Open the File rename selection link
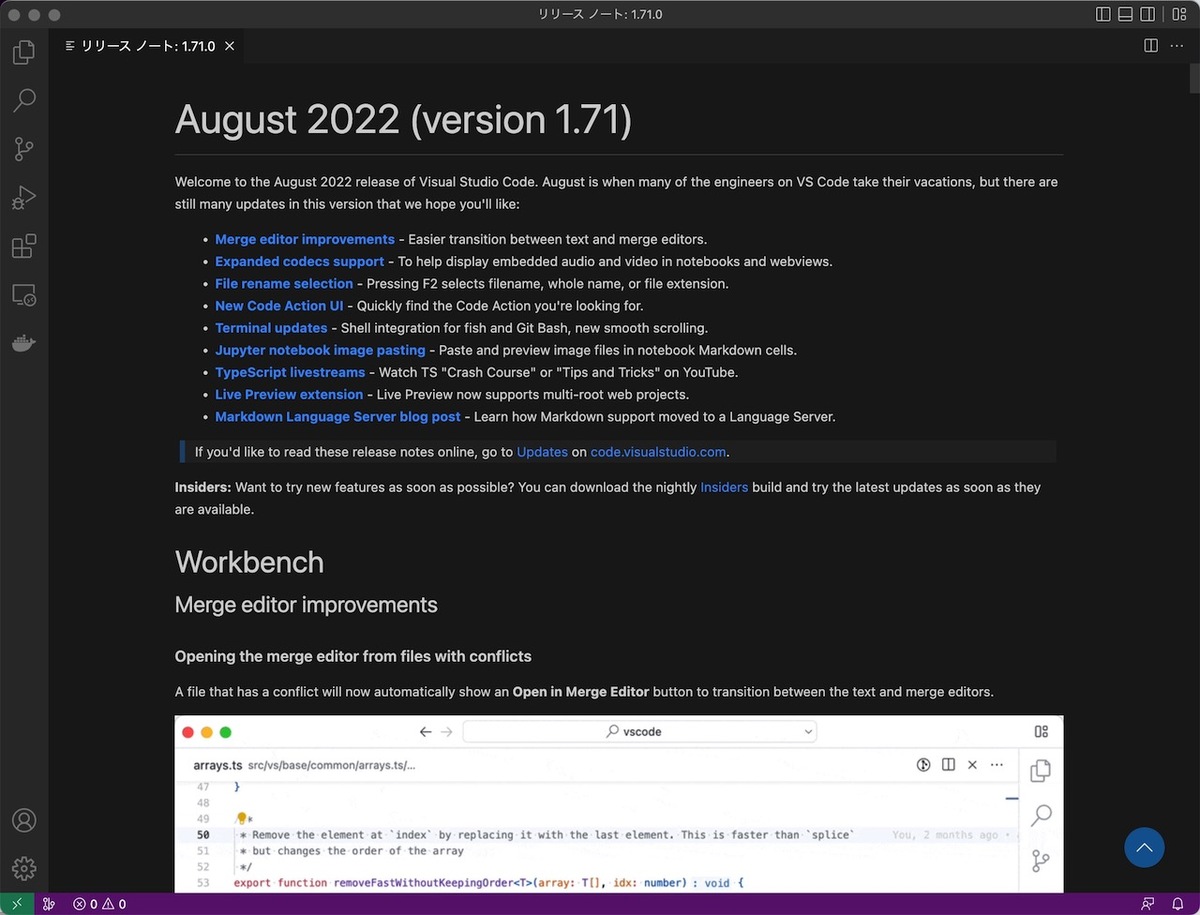1200x915 pixels. (x=284, y=283)
